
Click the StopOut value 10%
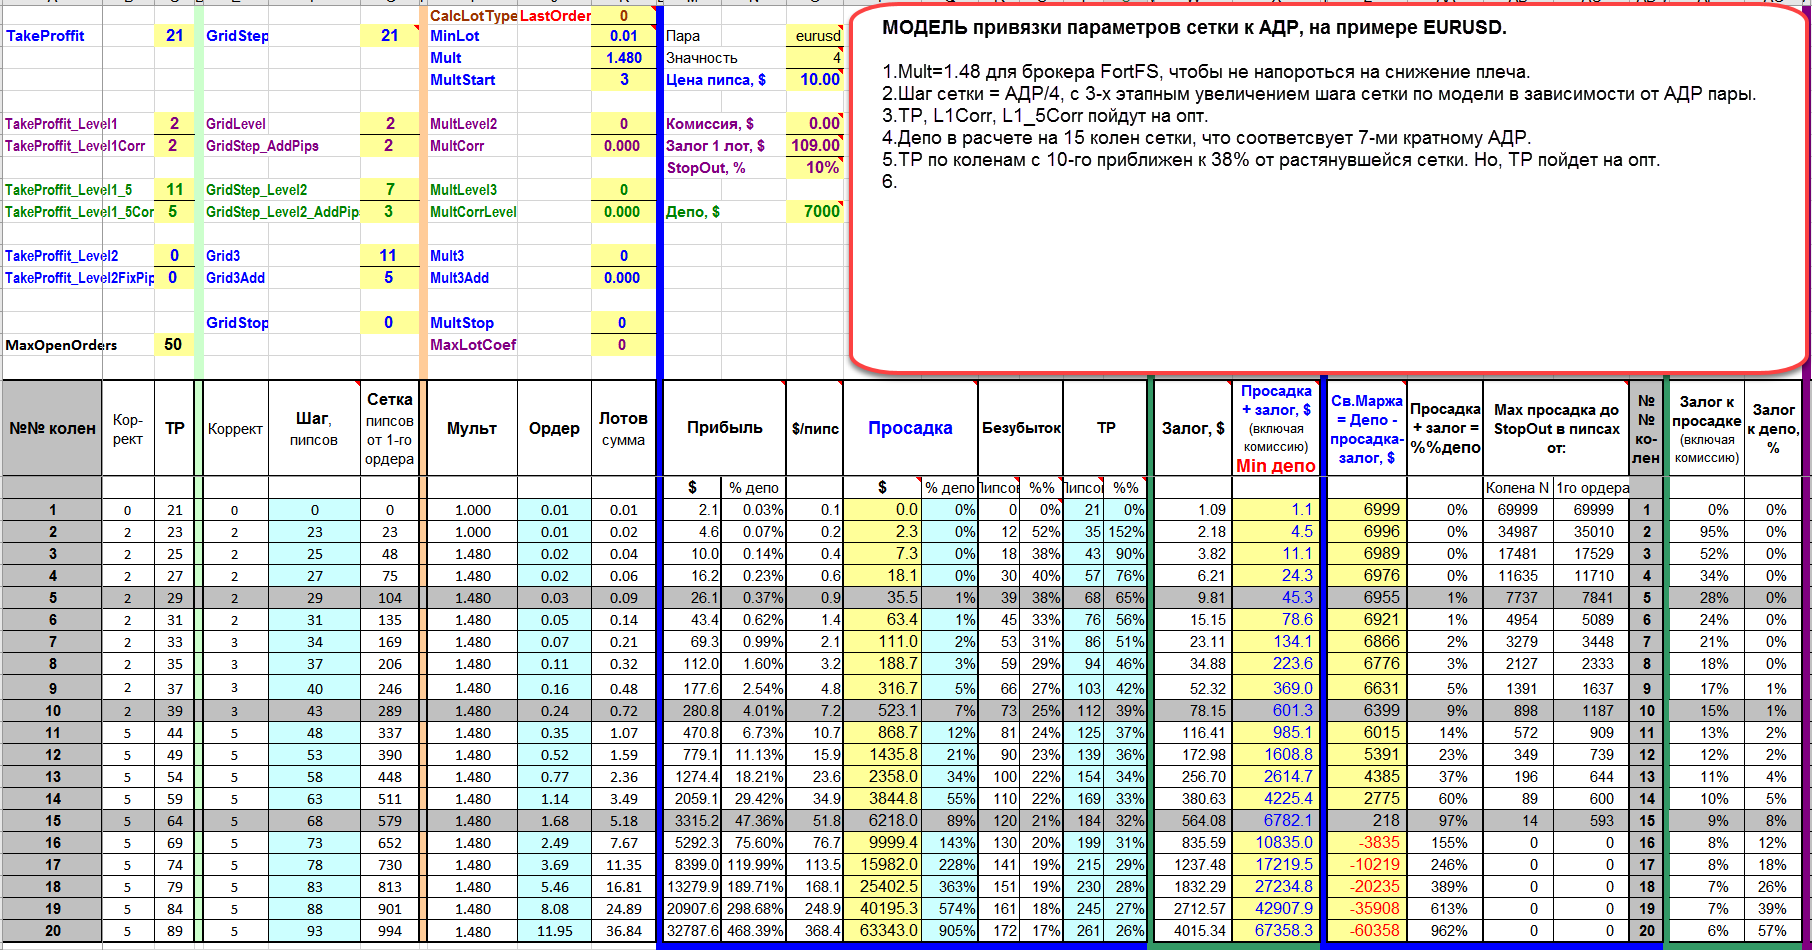pyautogui.click(x=815, y=168)
